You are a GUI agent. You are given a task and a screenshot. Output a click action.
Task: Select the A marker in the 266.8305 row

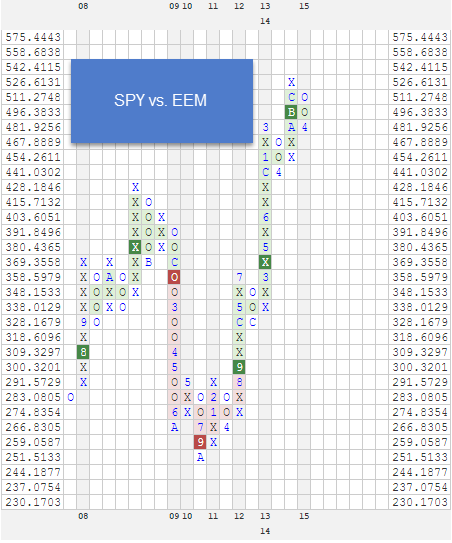coord(175,427)
